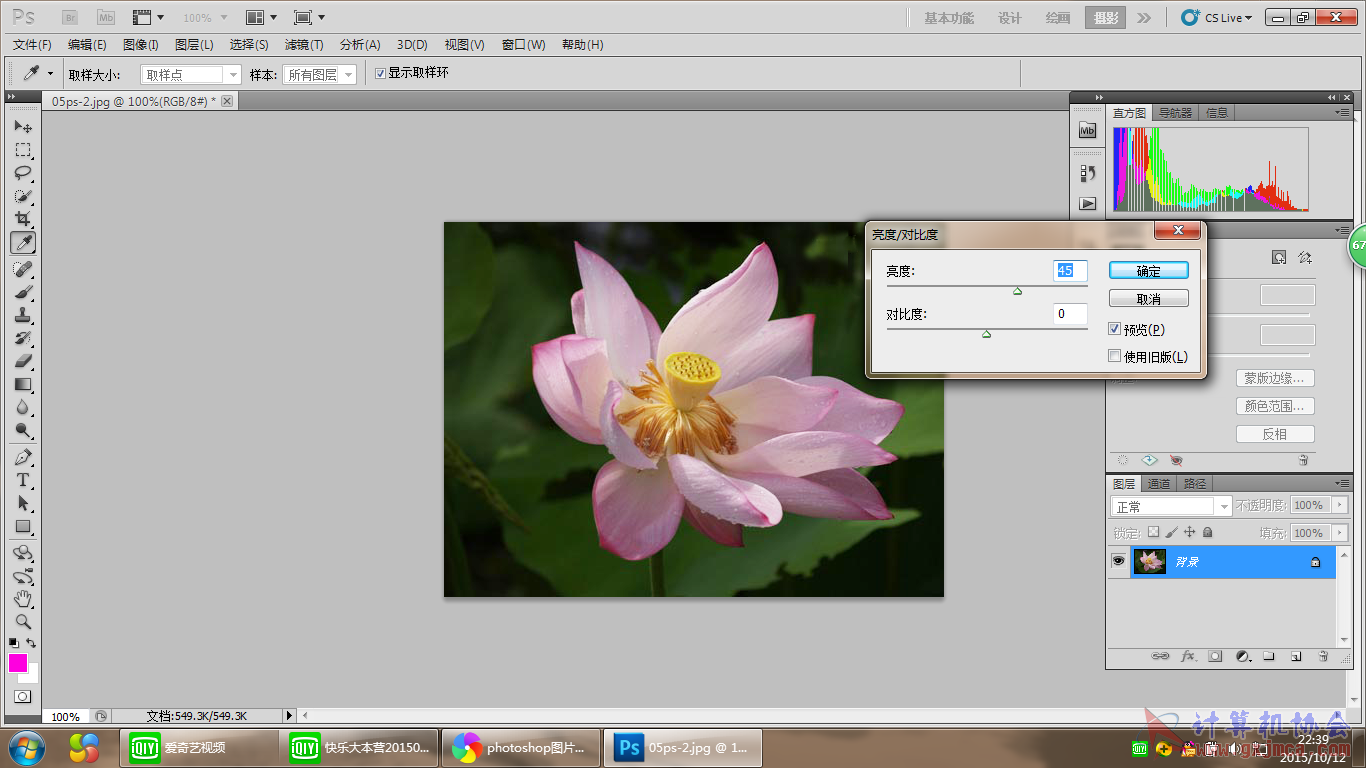The height and width of the screenshot is (768, 1366).
Task: Switch to the 路径 tab
Action: [1195, 483]
